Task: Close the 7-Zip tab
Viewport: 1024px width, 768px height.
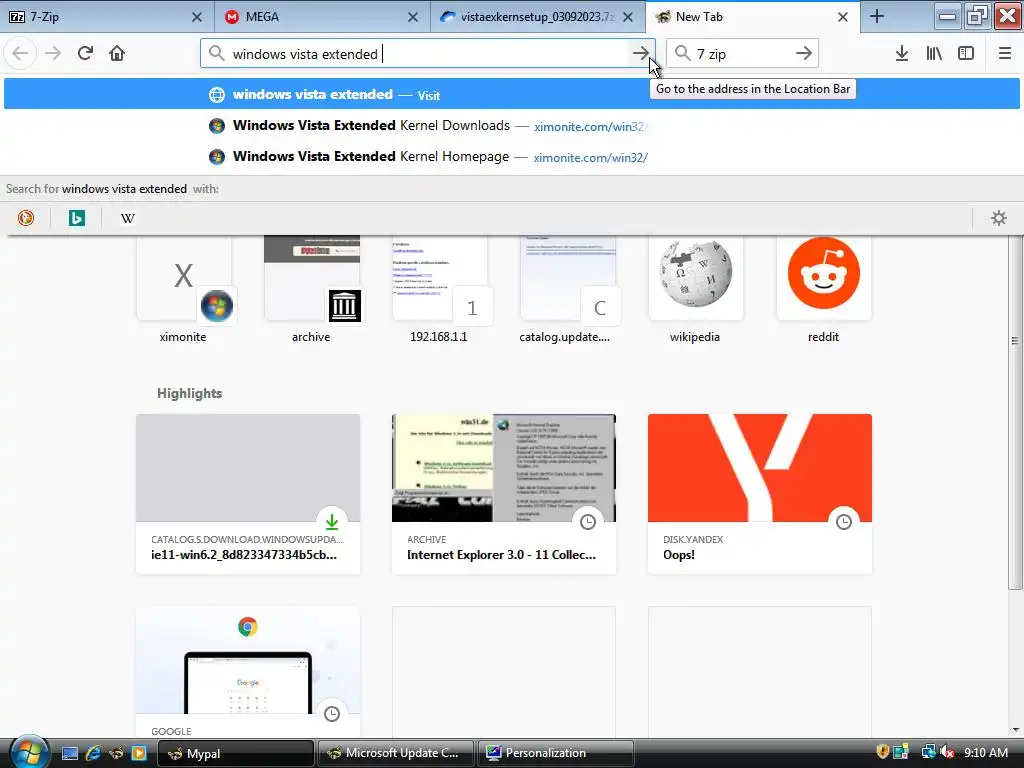Action: click(197, 17)
